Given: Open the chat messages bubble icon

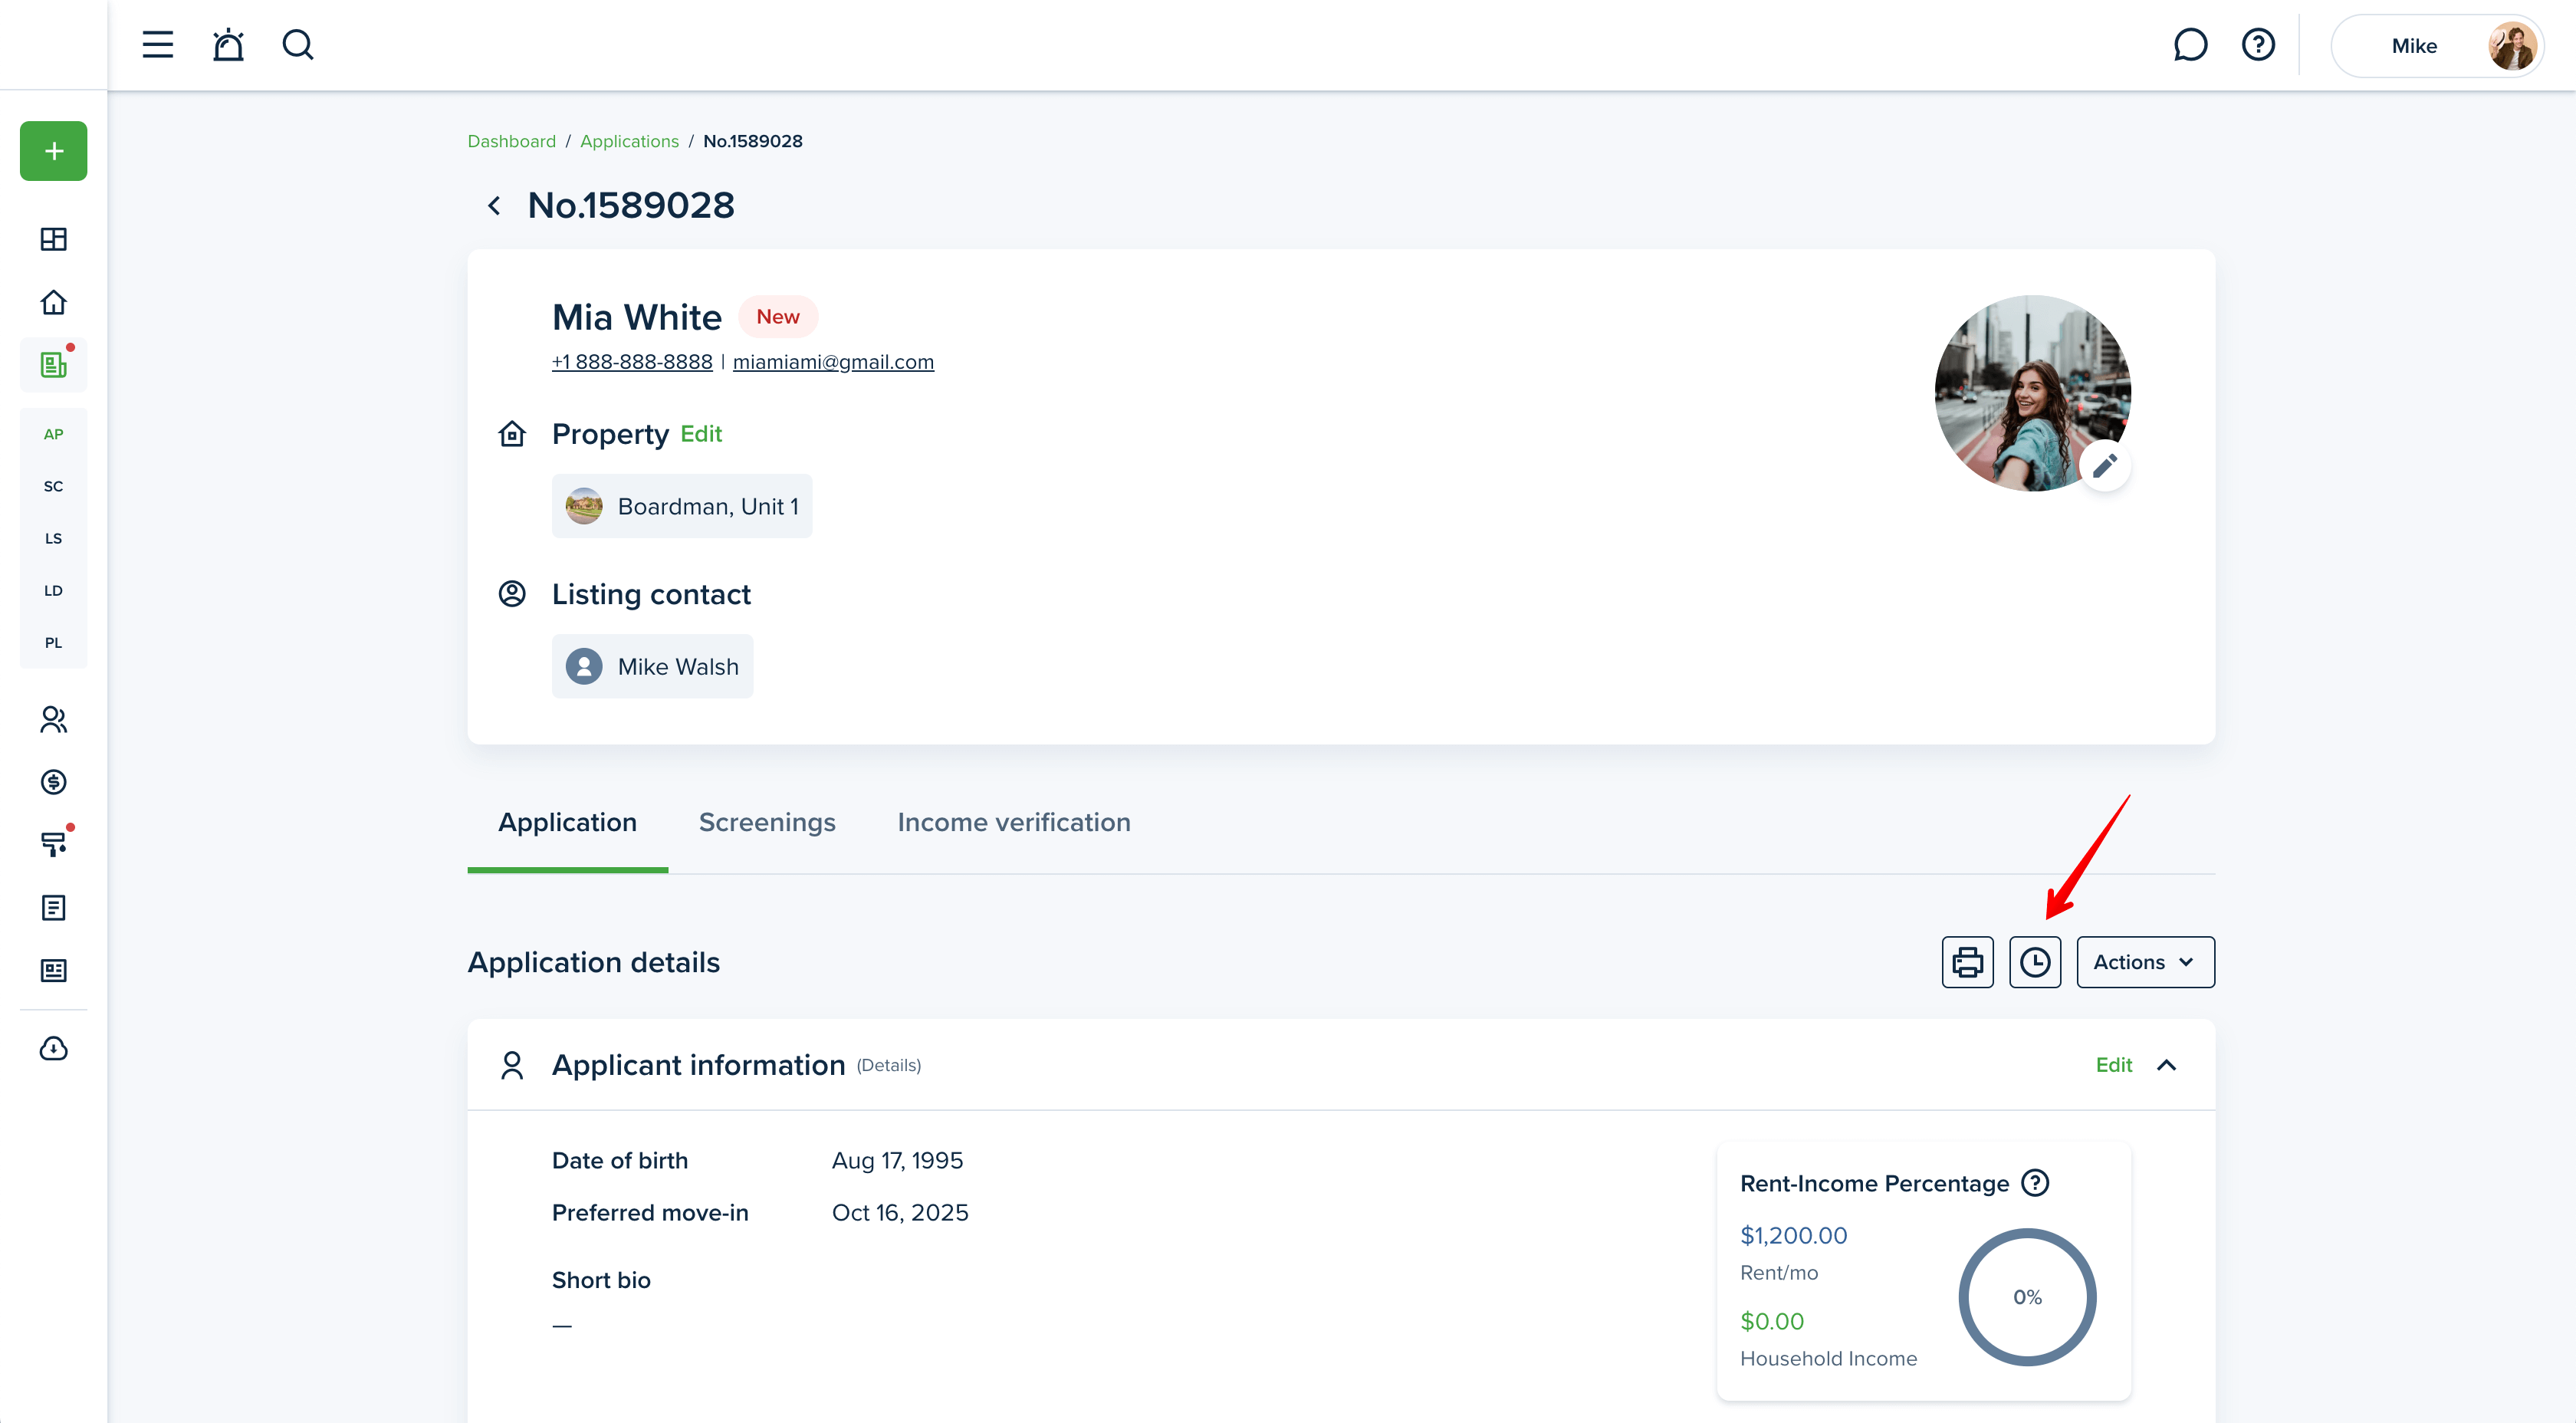Looking at the screenshot, I should pyautogui.click(x=2190, y=45).
